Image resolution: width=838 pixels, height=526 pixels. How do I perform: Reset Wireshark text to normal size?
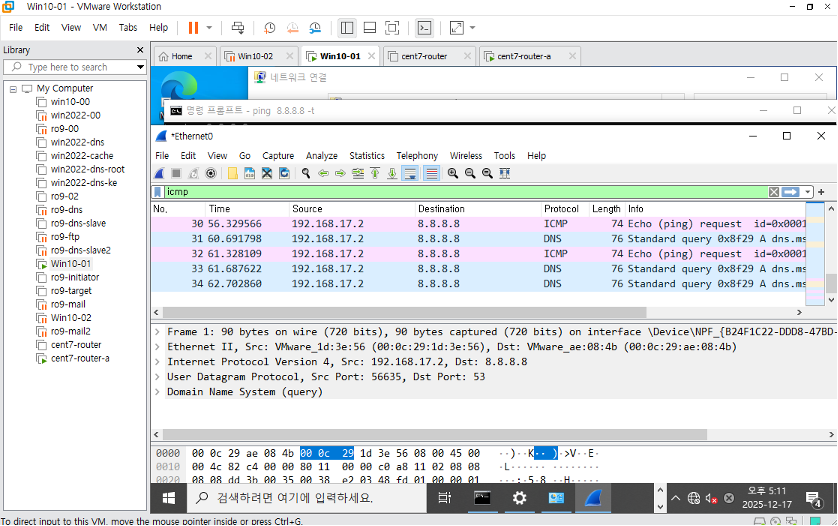pos(487,173)
